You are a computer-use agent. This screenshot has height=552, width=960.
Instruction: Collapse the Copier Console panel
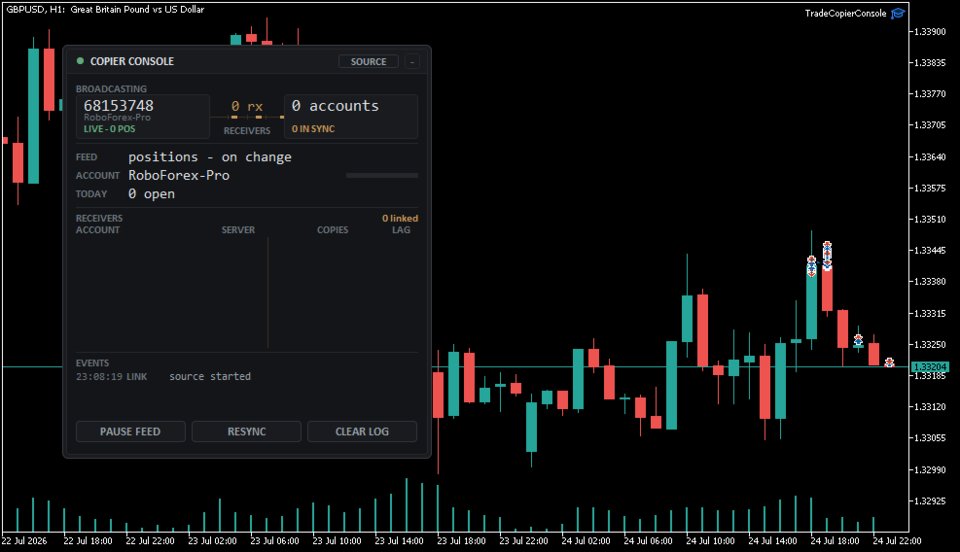point(412,62)
